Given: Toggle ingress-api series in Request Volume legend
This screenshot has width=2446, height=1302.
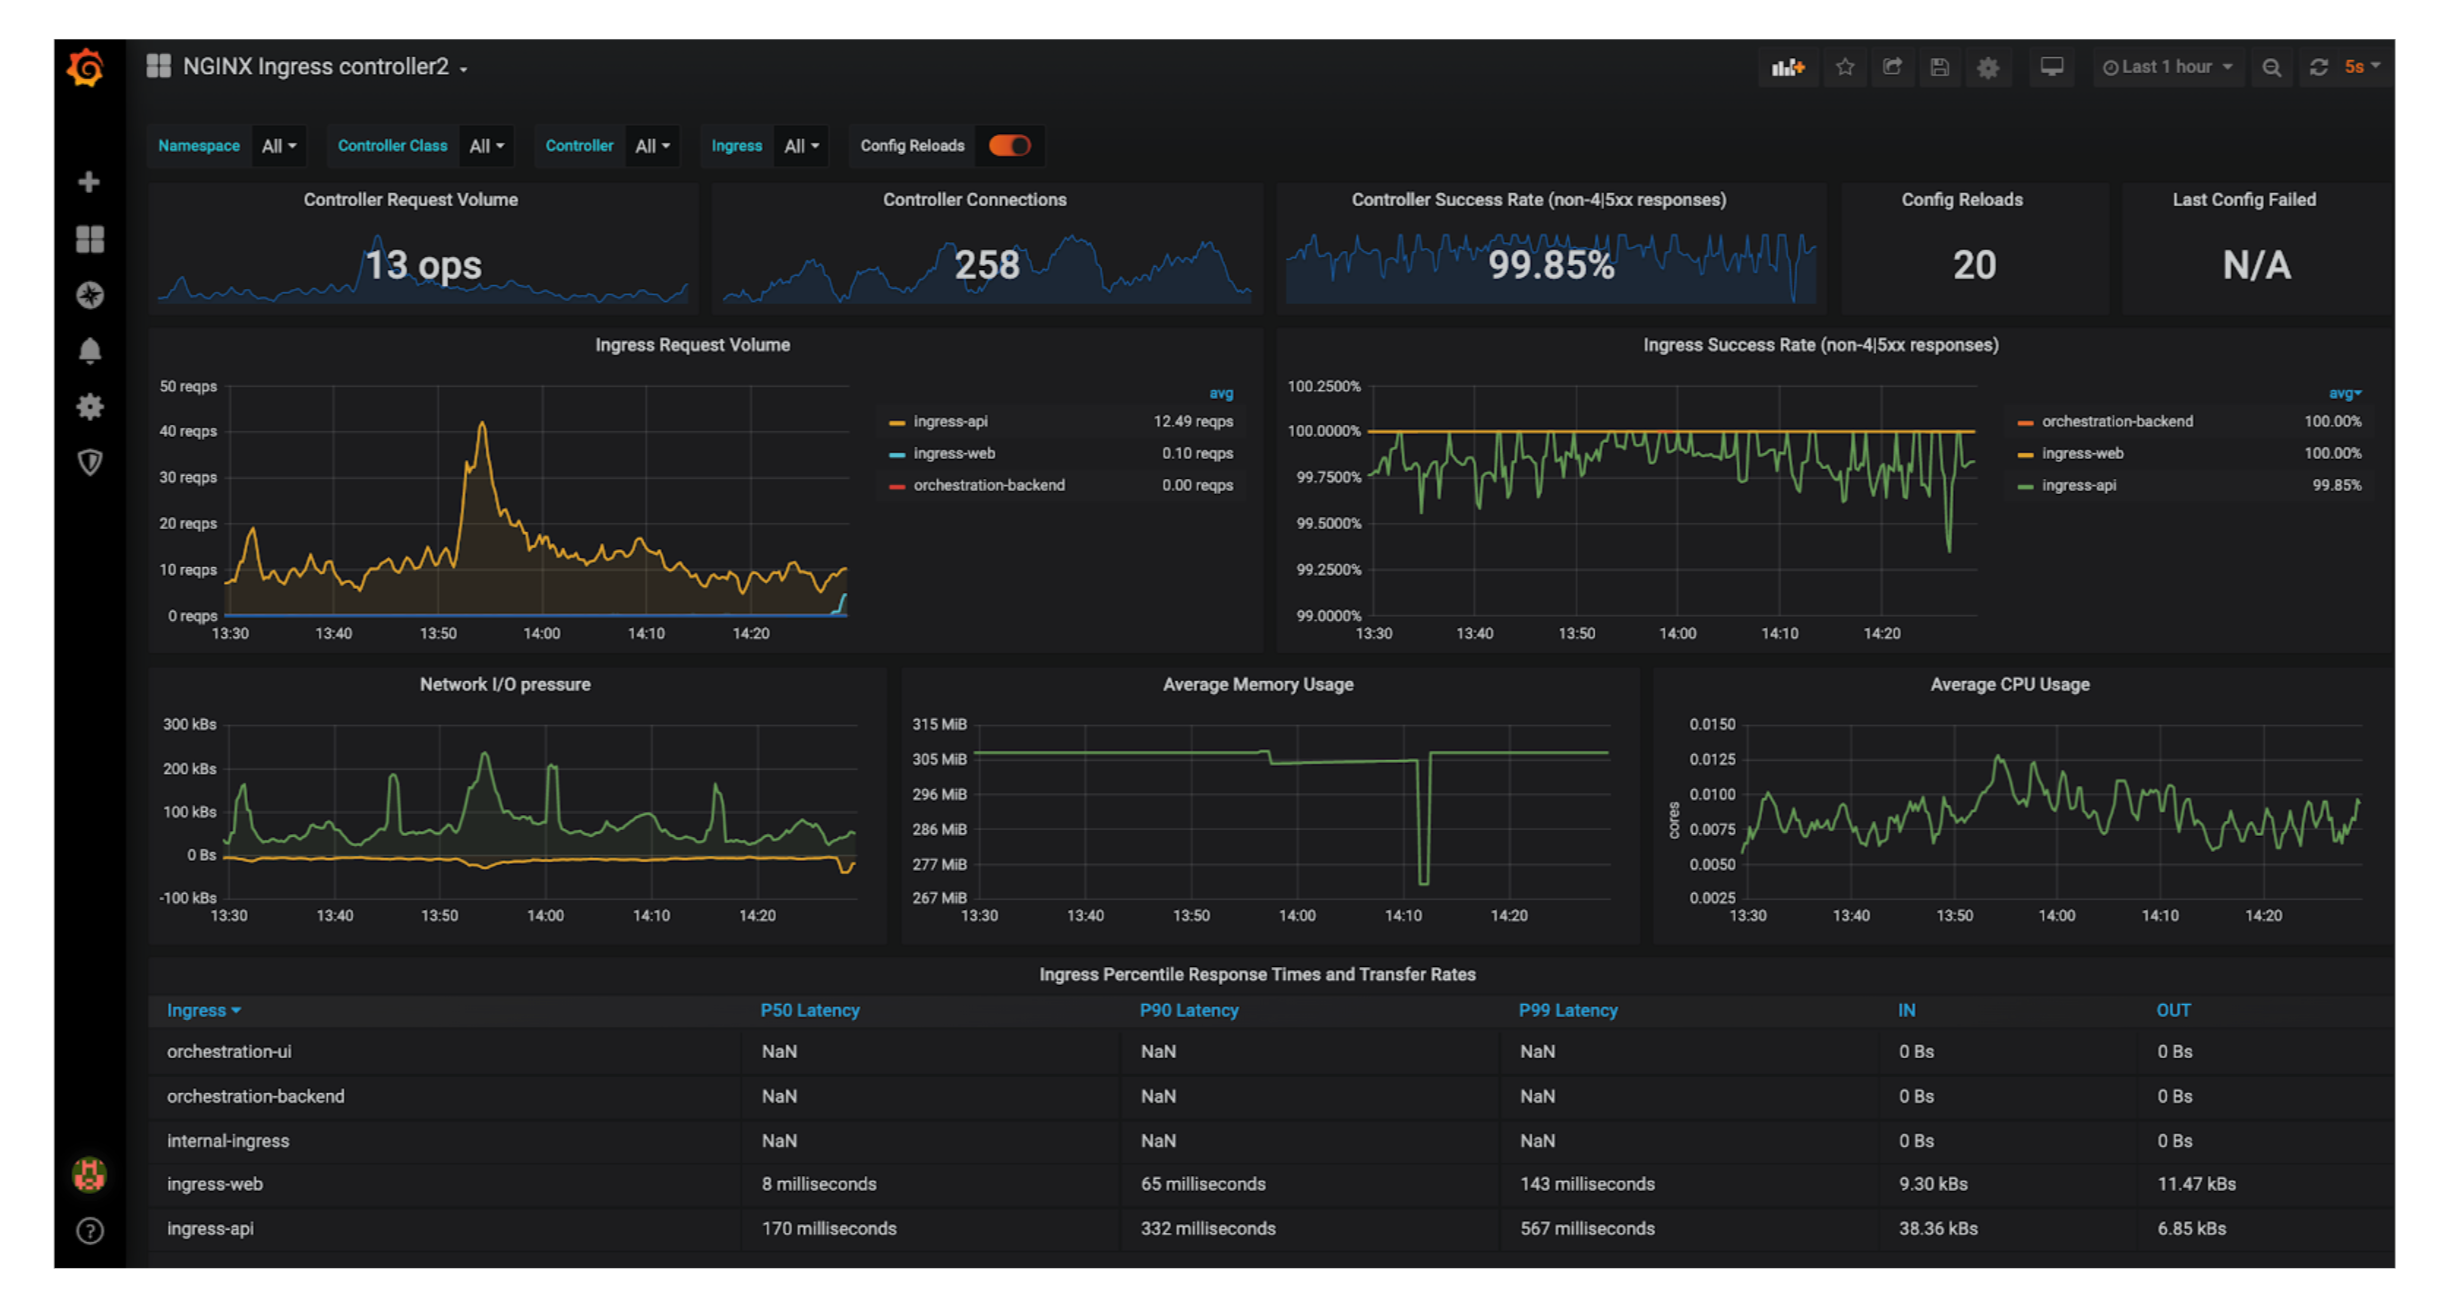Looking at the screenshot, I should coord(950,422).
